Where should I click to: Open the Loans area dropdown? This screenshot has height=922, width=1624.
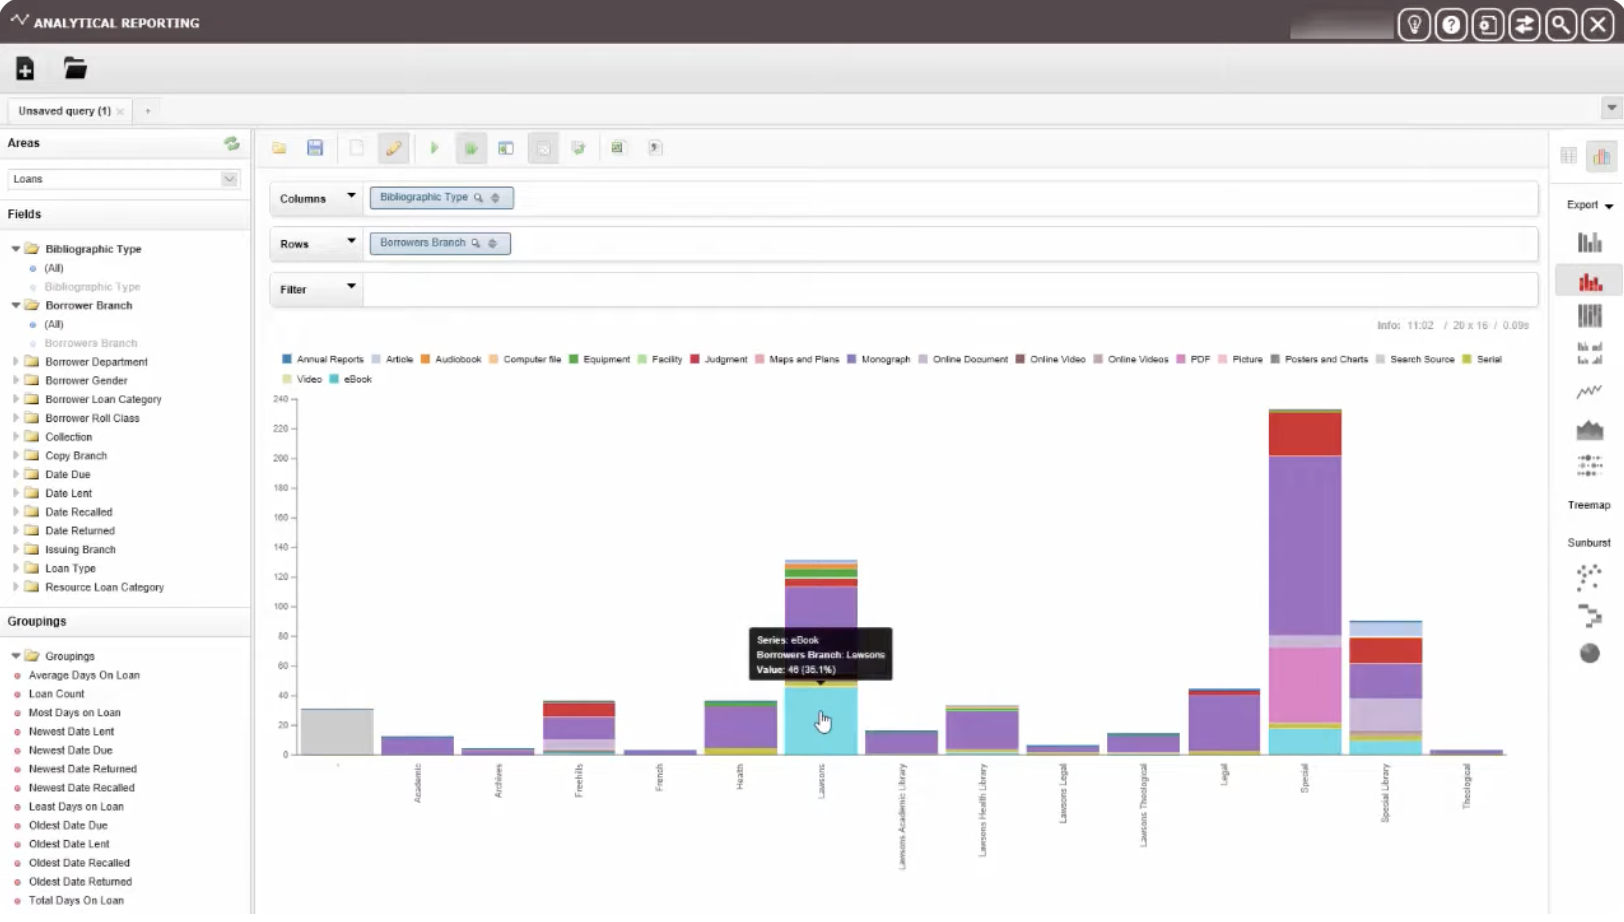point(229,179)
